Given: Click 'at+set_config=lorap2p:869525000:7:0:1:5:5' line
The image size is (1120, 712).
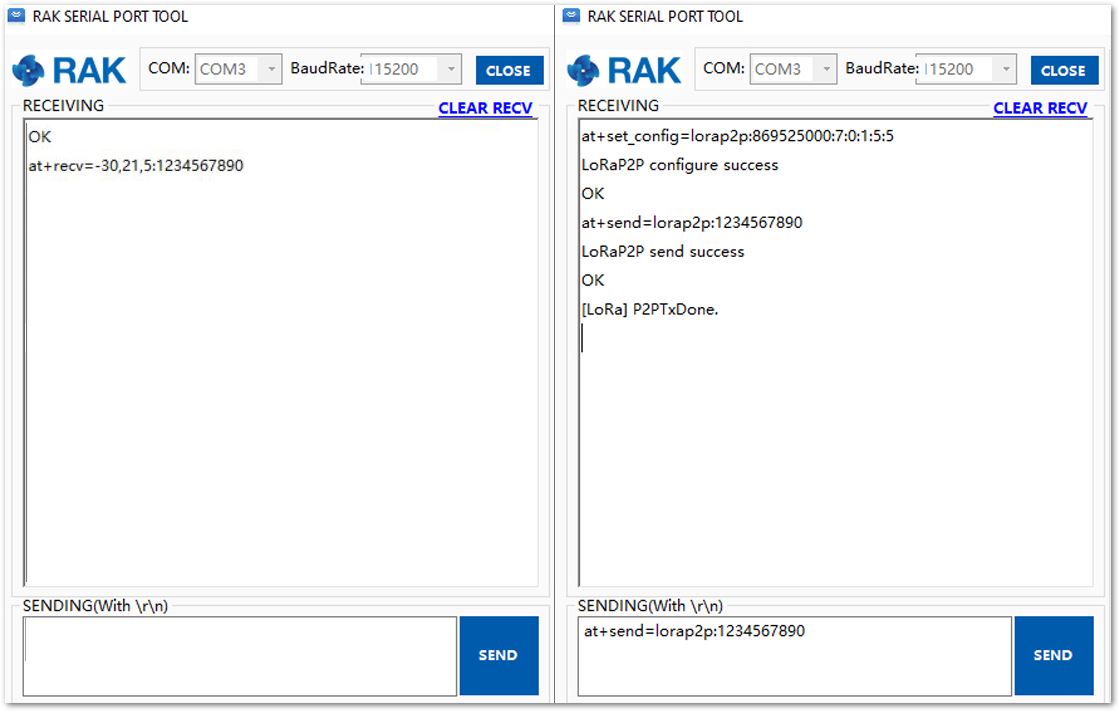Looking at the screenshot, I should point(737,136).
